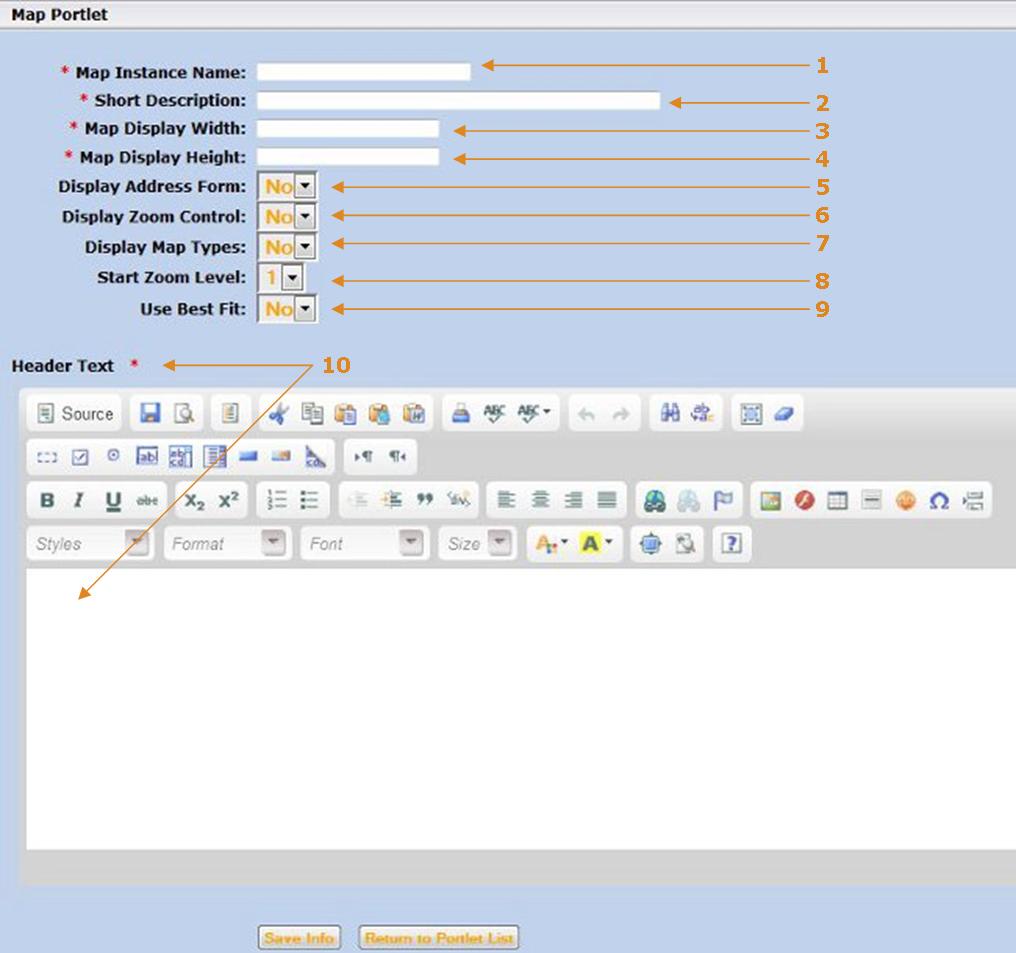Expand the Font combo box

click(365, 544)
